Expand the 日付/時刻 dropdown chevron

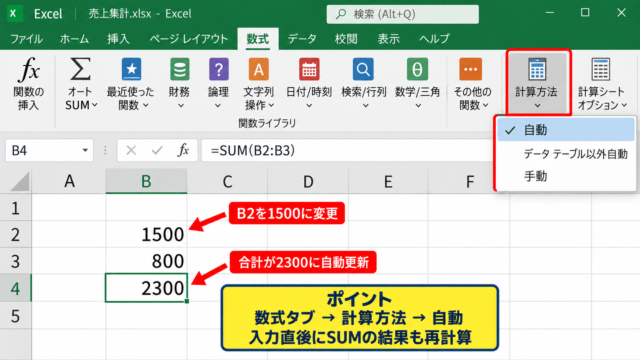coord(309,106)
